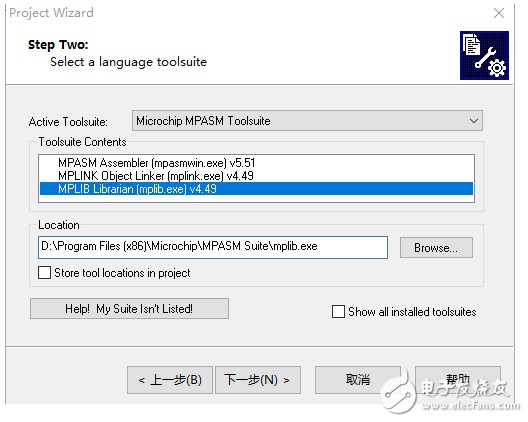Select MPLIB Librarian (mplib.exe) v4.49 row
The image size is (528, 422).
click(x=256, y=189)
